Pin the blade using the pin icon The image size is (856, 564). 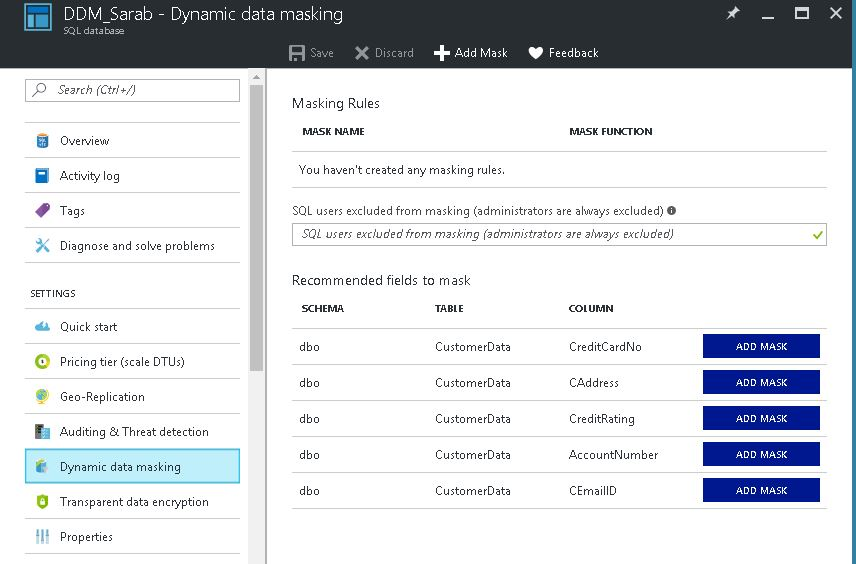733,13
